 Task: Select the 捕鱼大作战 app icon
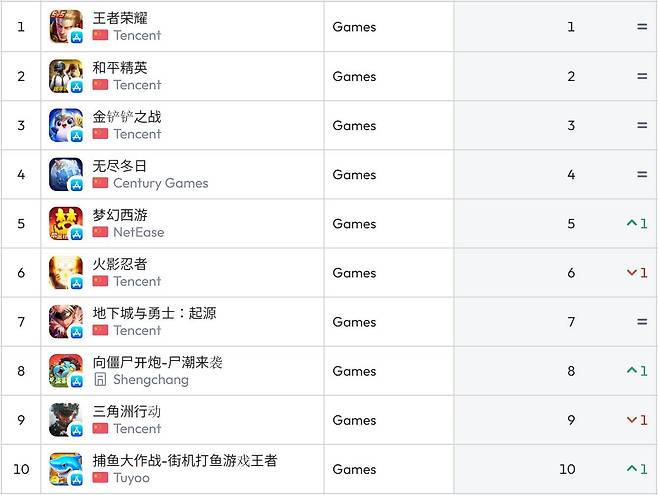pos(65,469)
